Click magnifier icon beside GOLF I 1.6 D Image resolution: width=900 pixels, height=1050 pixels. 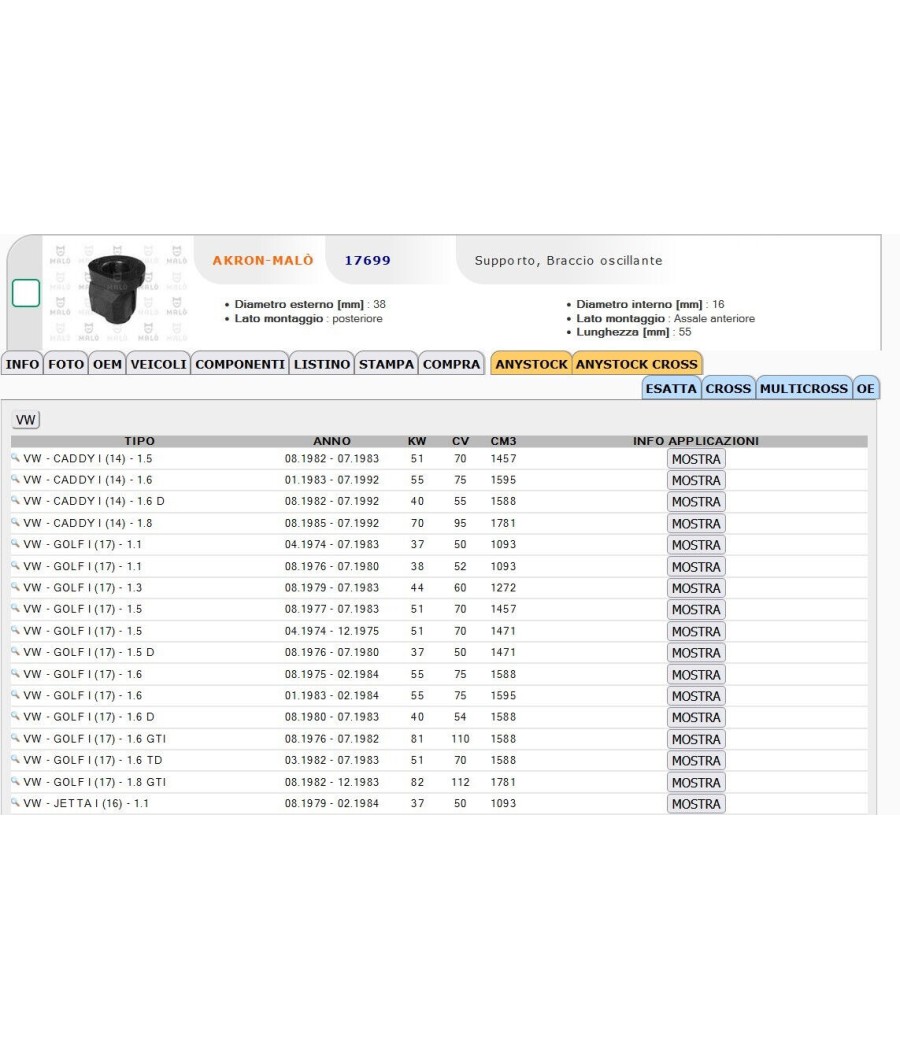pos(15,717)
